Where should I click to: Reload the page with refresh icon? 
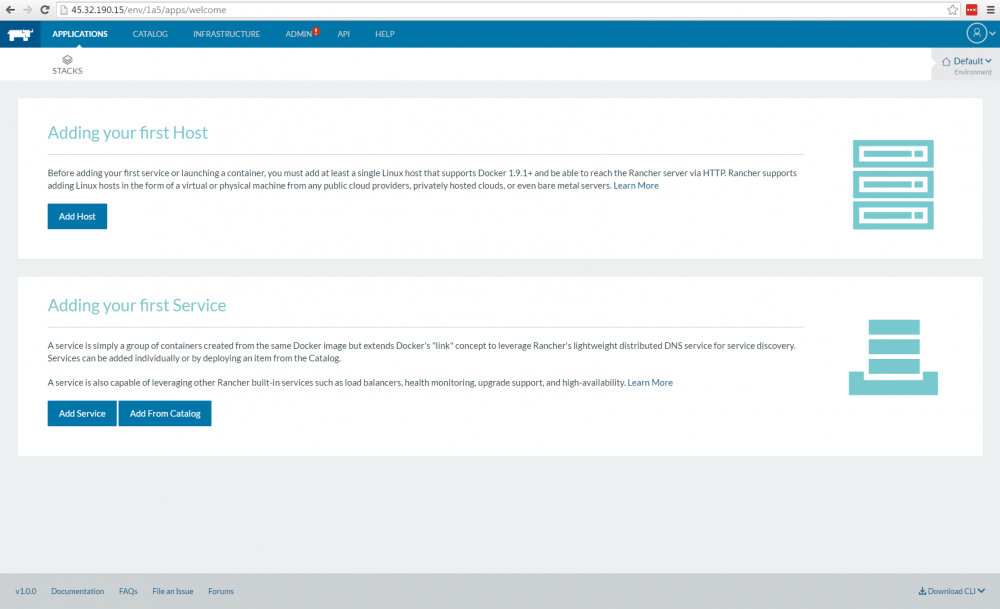pyautogui.click(x=45, y=10)
